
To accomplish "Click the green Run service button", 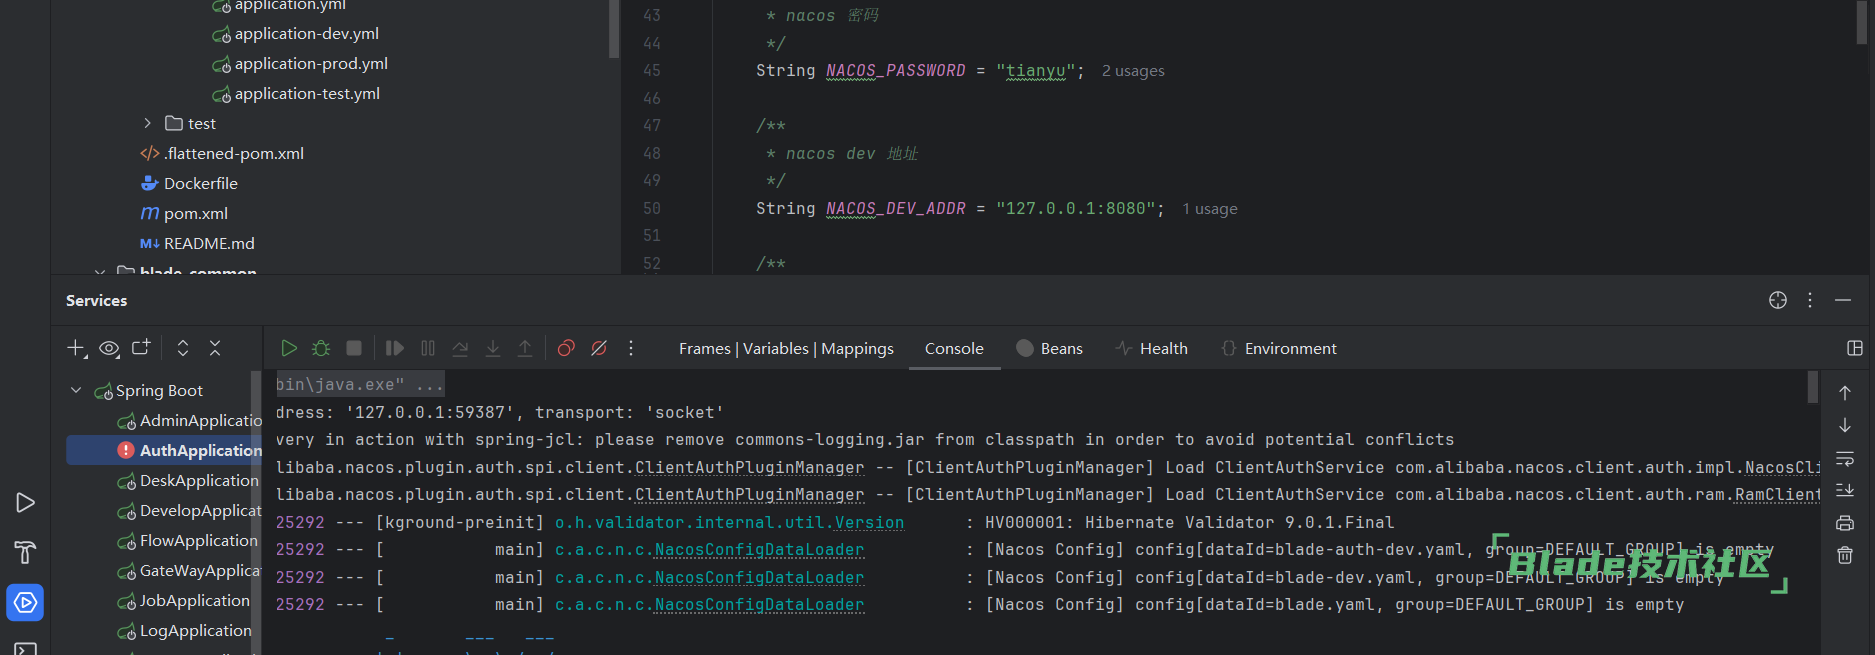I will [289, 348].
